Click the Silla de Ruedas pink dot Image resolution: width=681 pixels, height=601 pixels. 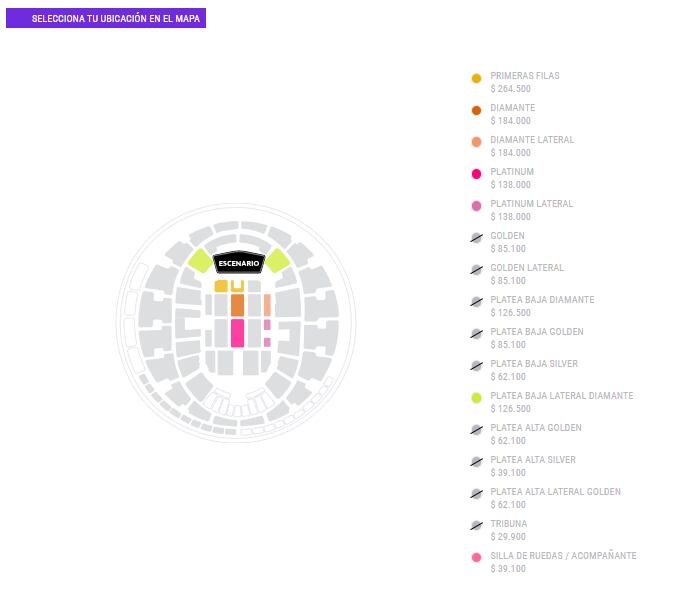(x=476, y=558)
